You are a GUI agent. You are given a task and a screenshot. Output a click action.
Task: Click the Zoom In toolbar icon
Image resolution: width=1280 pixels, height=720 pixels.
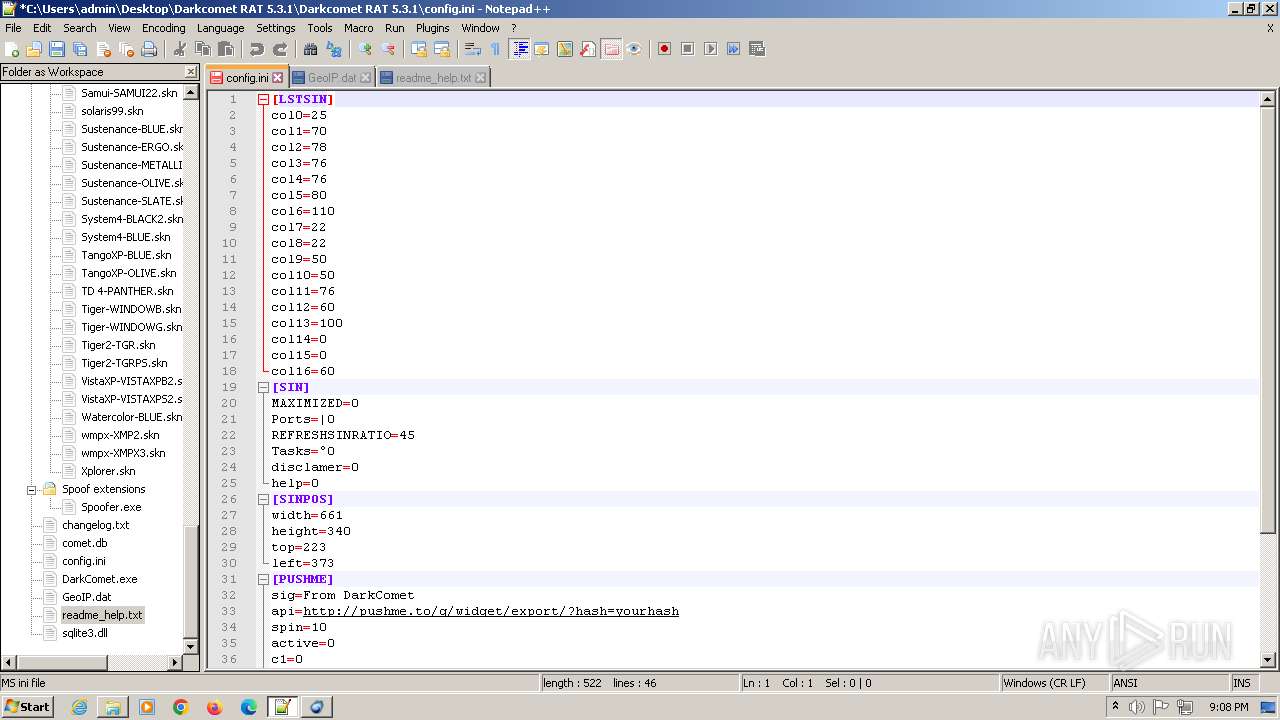[x=365, y=49]
